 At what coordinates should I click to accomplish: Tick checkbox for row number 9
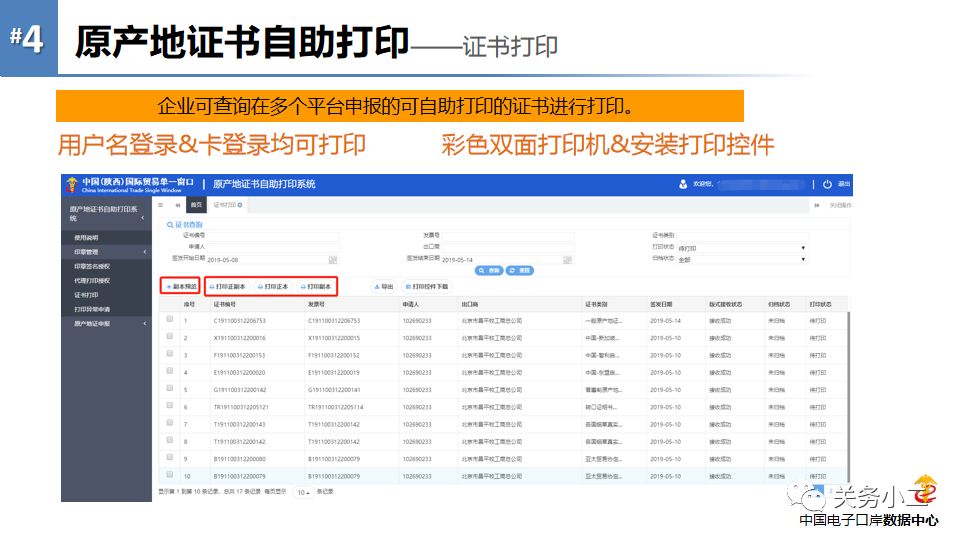tap(170, 457)
